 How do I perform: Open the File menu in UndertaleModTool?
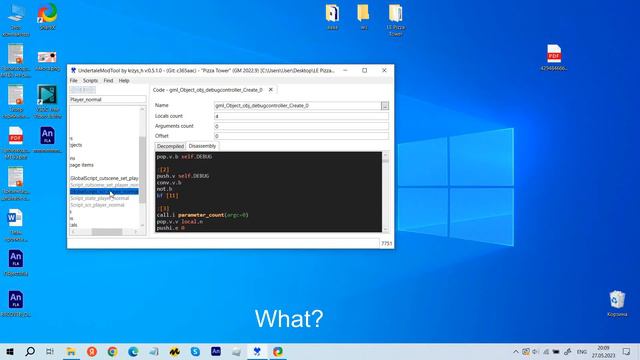[73, 81]
